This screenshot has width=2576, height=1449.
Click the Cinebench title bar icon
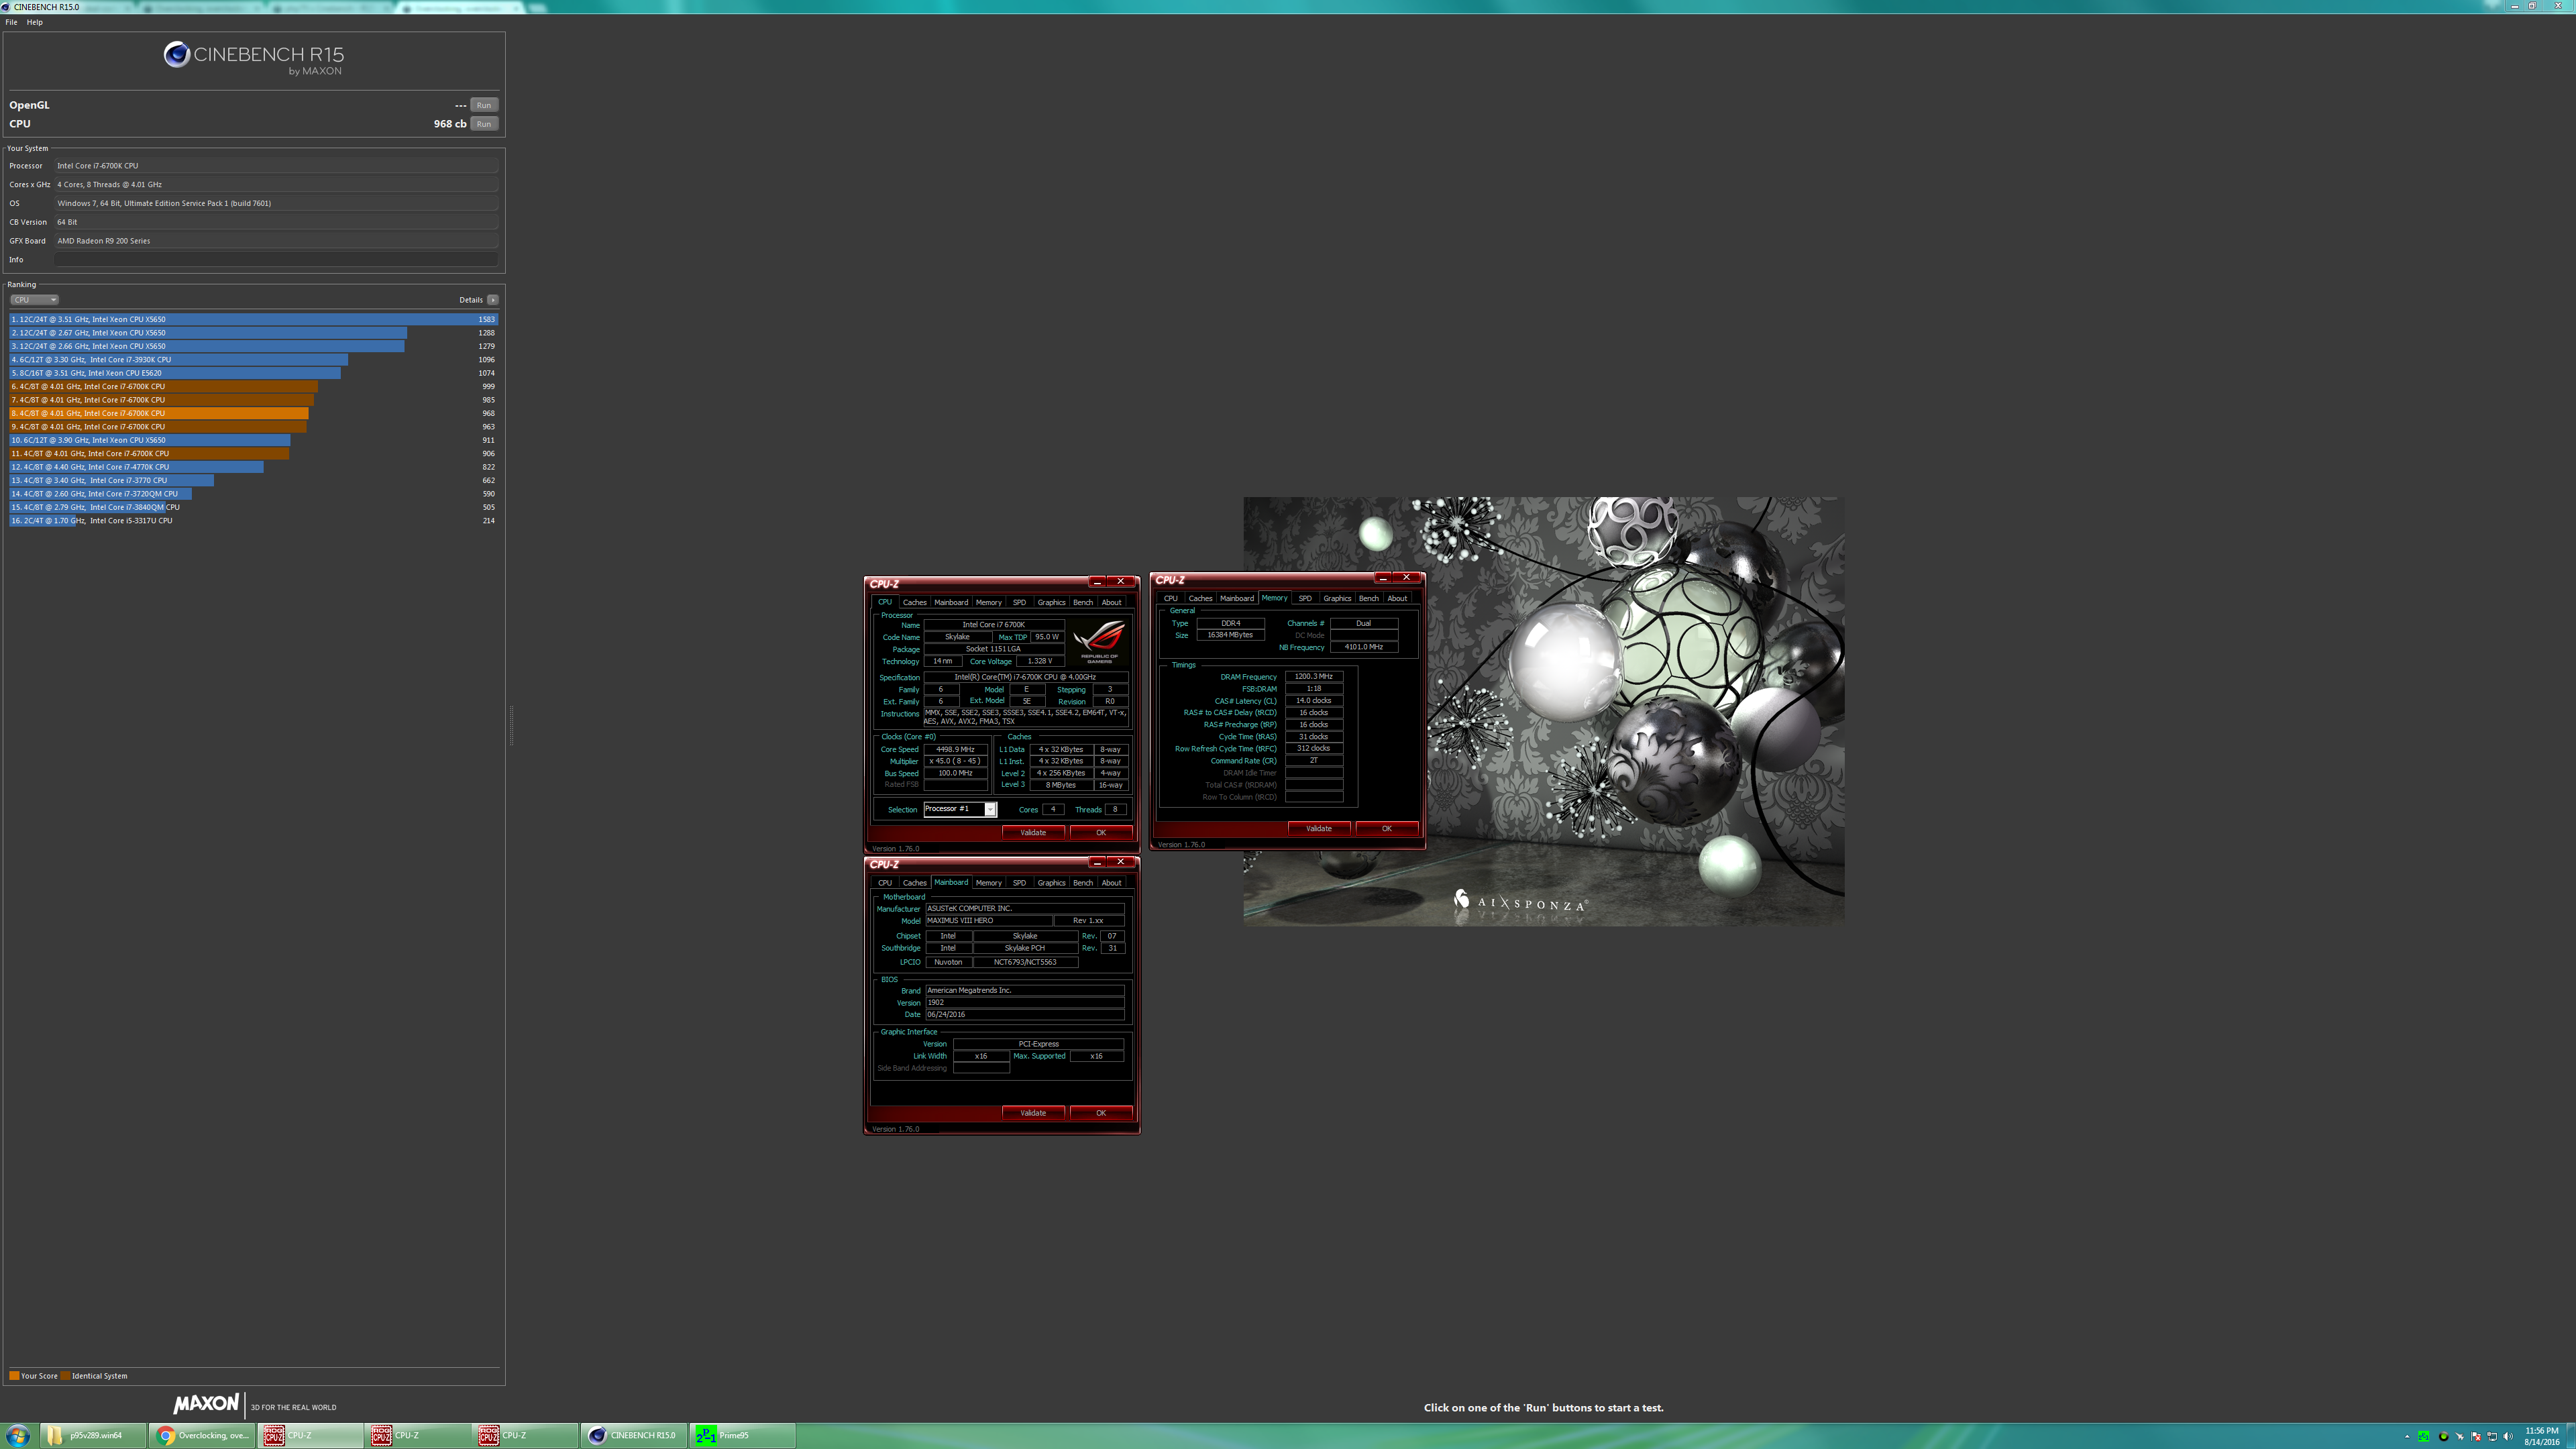pos(6,7)
